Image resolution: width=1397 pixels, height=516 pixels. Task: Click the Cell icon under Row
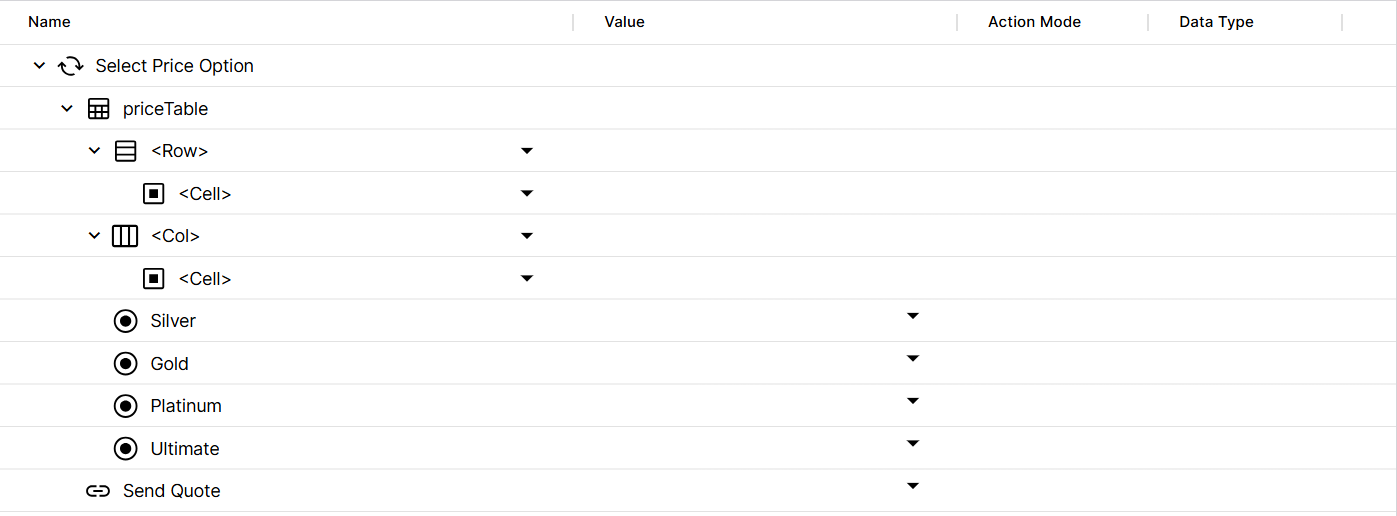click(x=154, y=194)
